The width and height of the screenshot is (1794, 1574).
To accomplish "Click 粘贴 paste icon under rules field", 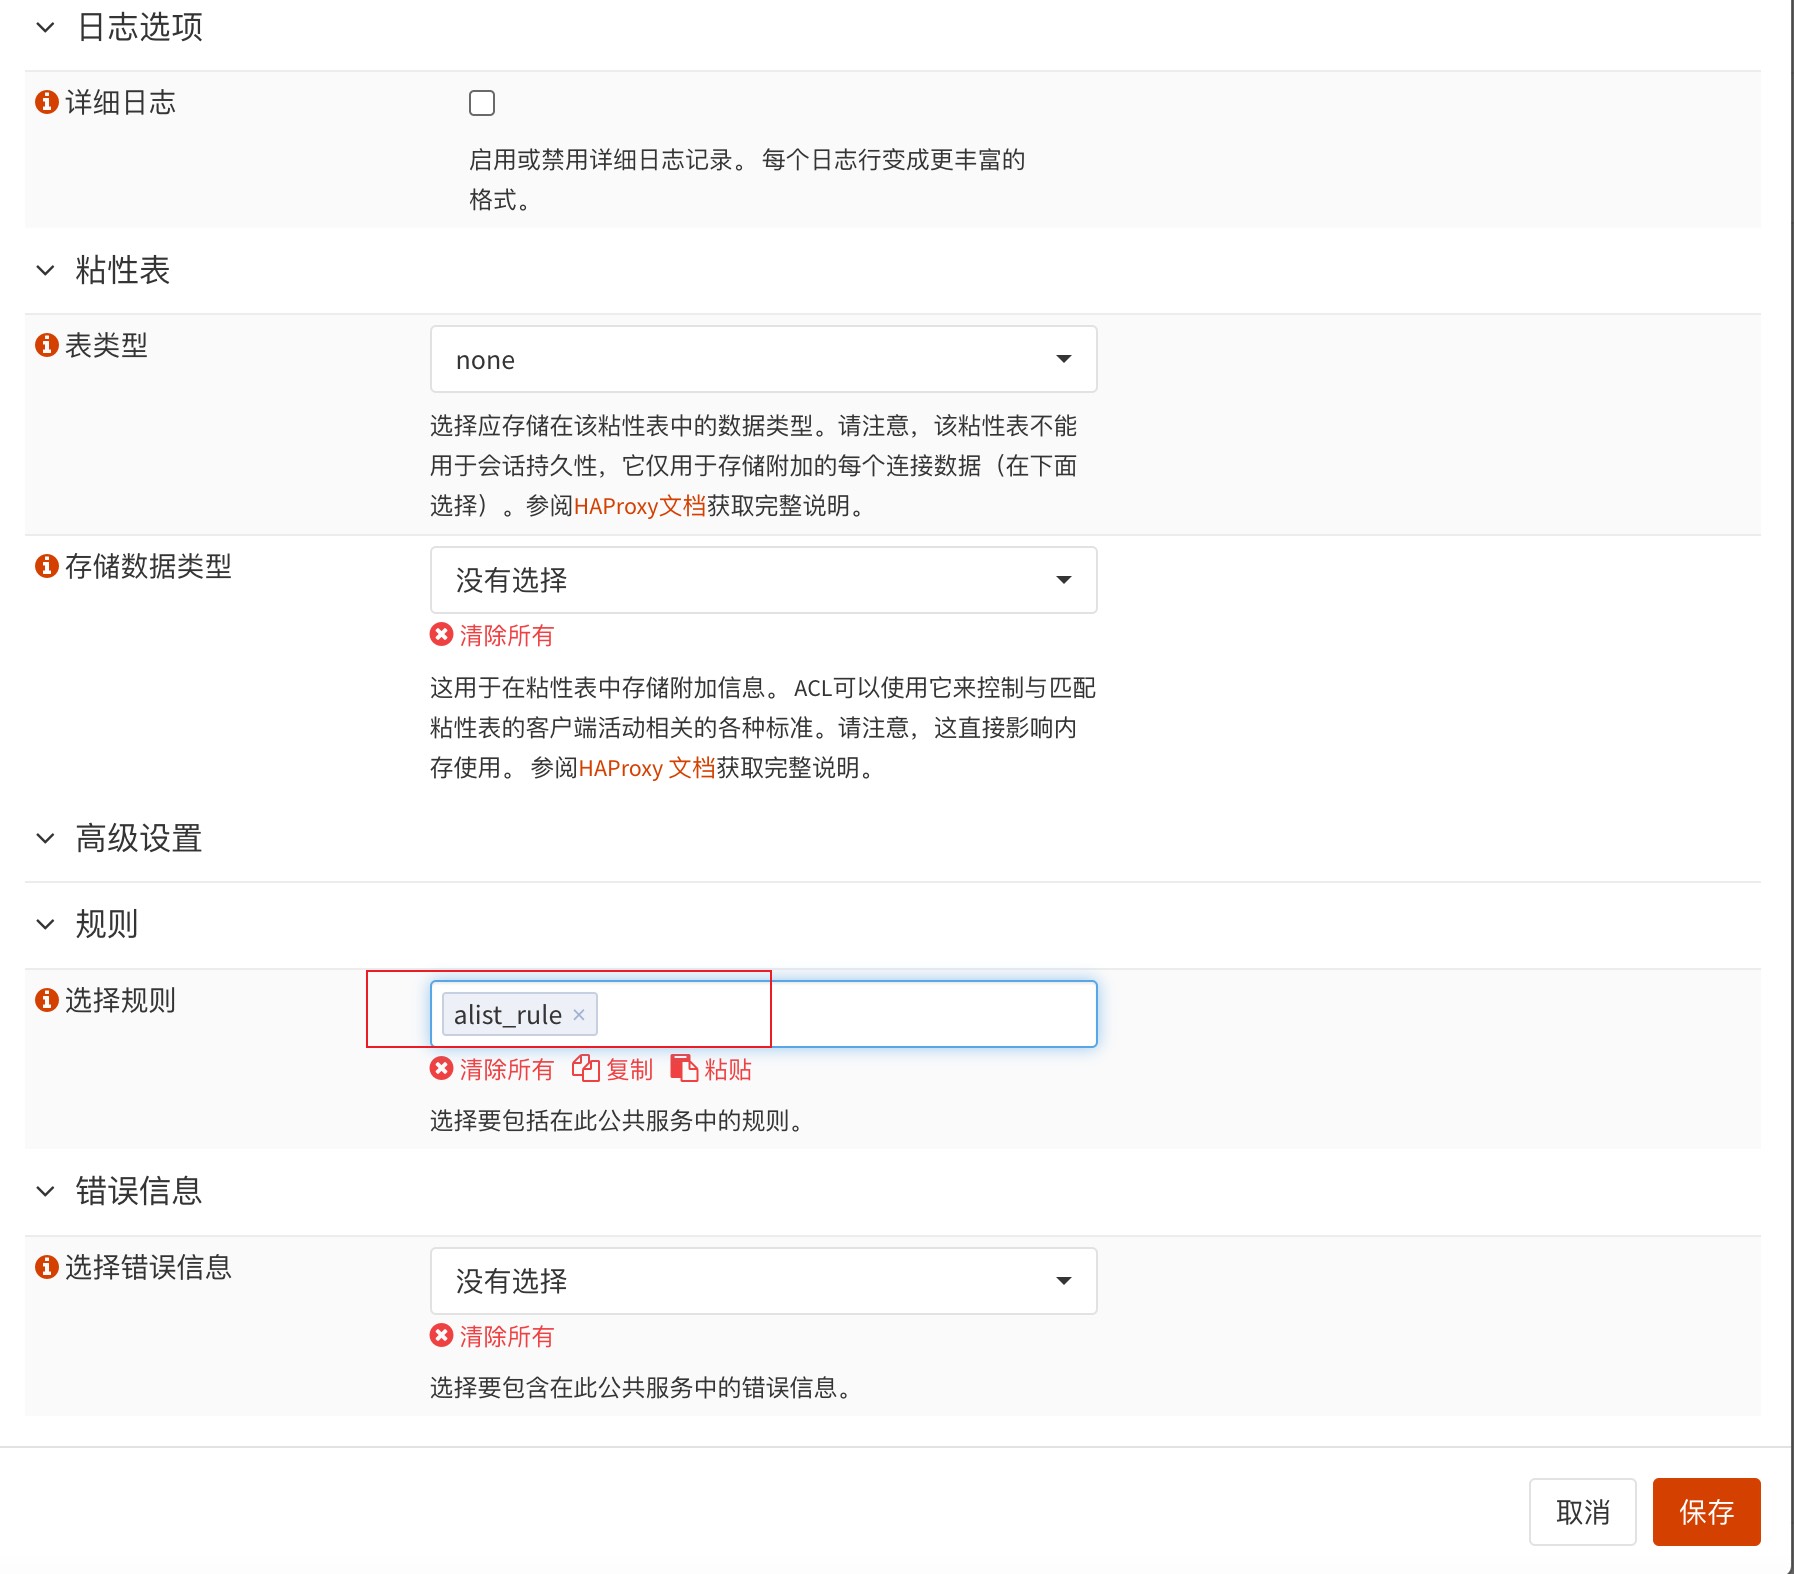I will click(685, 1069).
